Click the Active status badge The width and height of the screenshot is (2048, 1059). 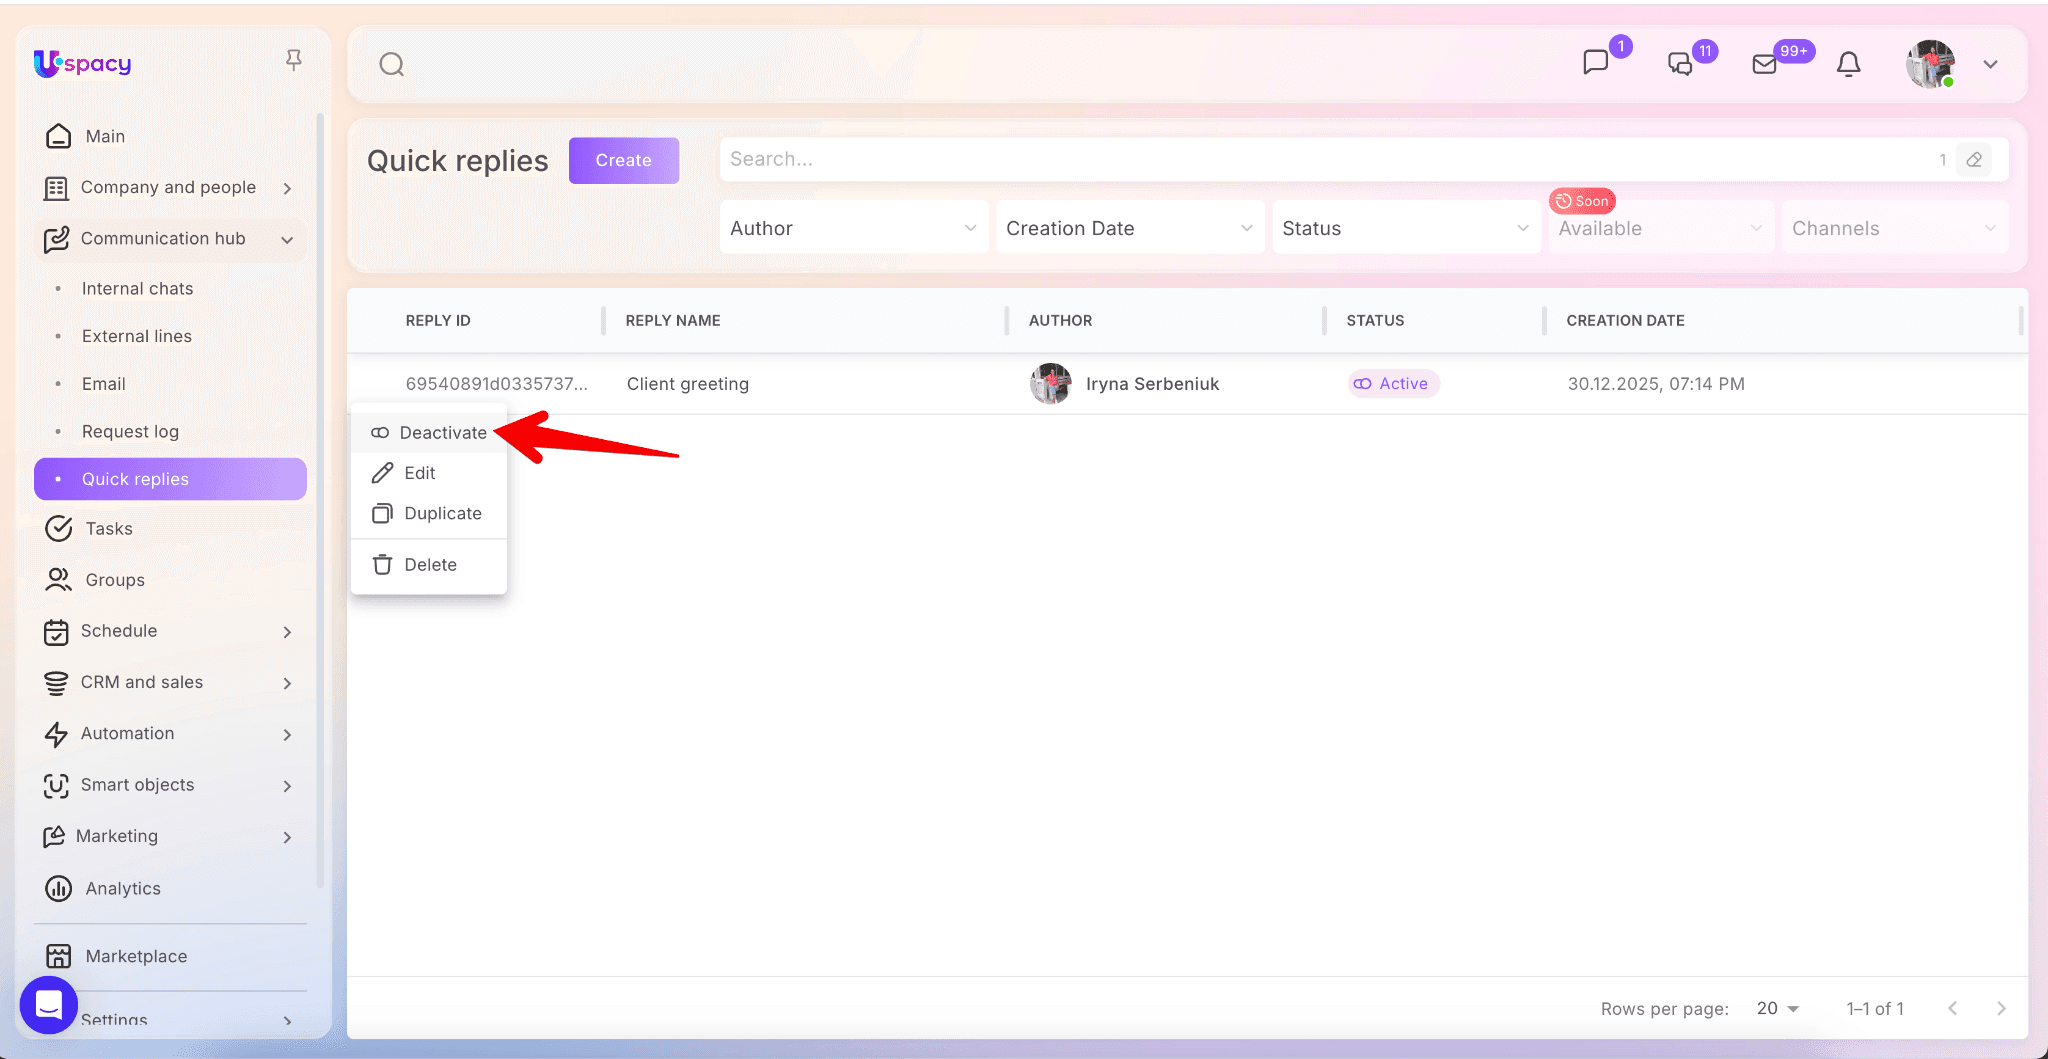click(x=1393, y=384)
